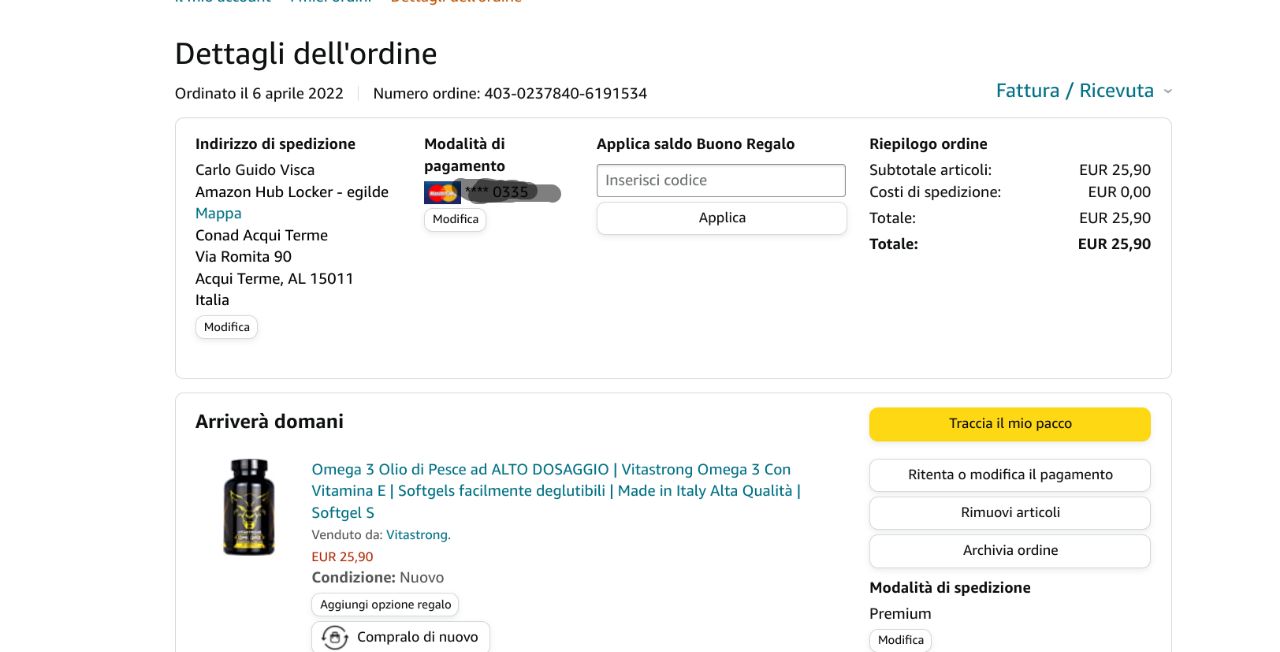This screenshot has width=1280, height=652.
Task: Click the yellow Traccia il mio pacco button
Action: tap(1009, 424)
